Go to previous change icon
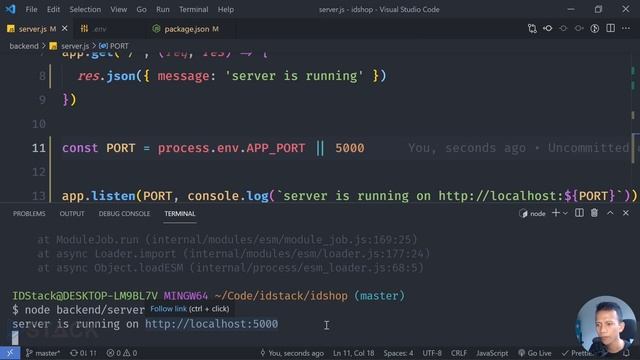The height and width of the screenshot is (360, 640). coord(548,29)
